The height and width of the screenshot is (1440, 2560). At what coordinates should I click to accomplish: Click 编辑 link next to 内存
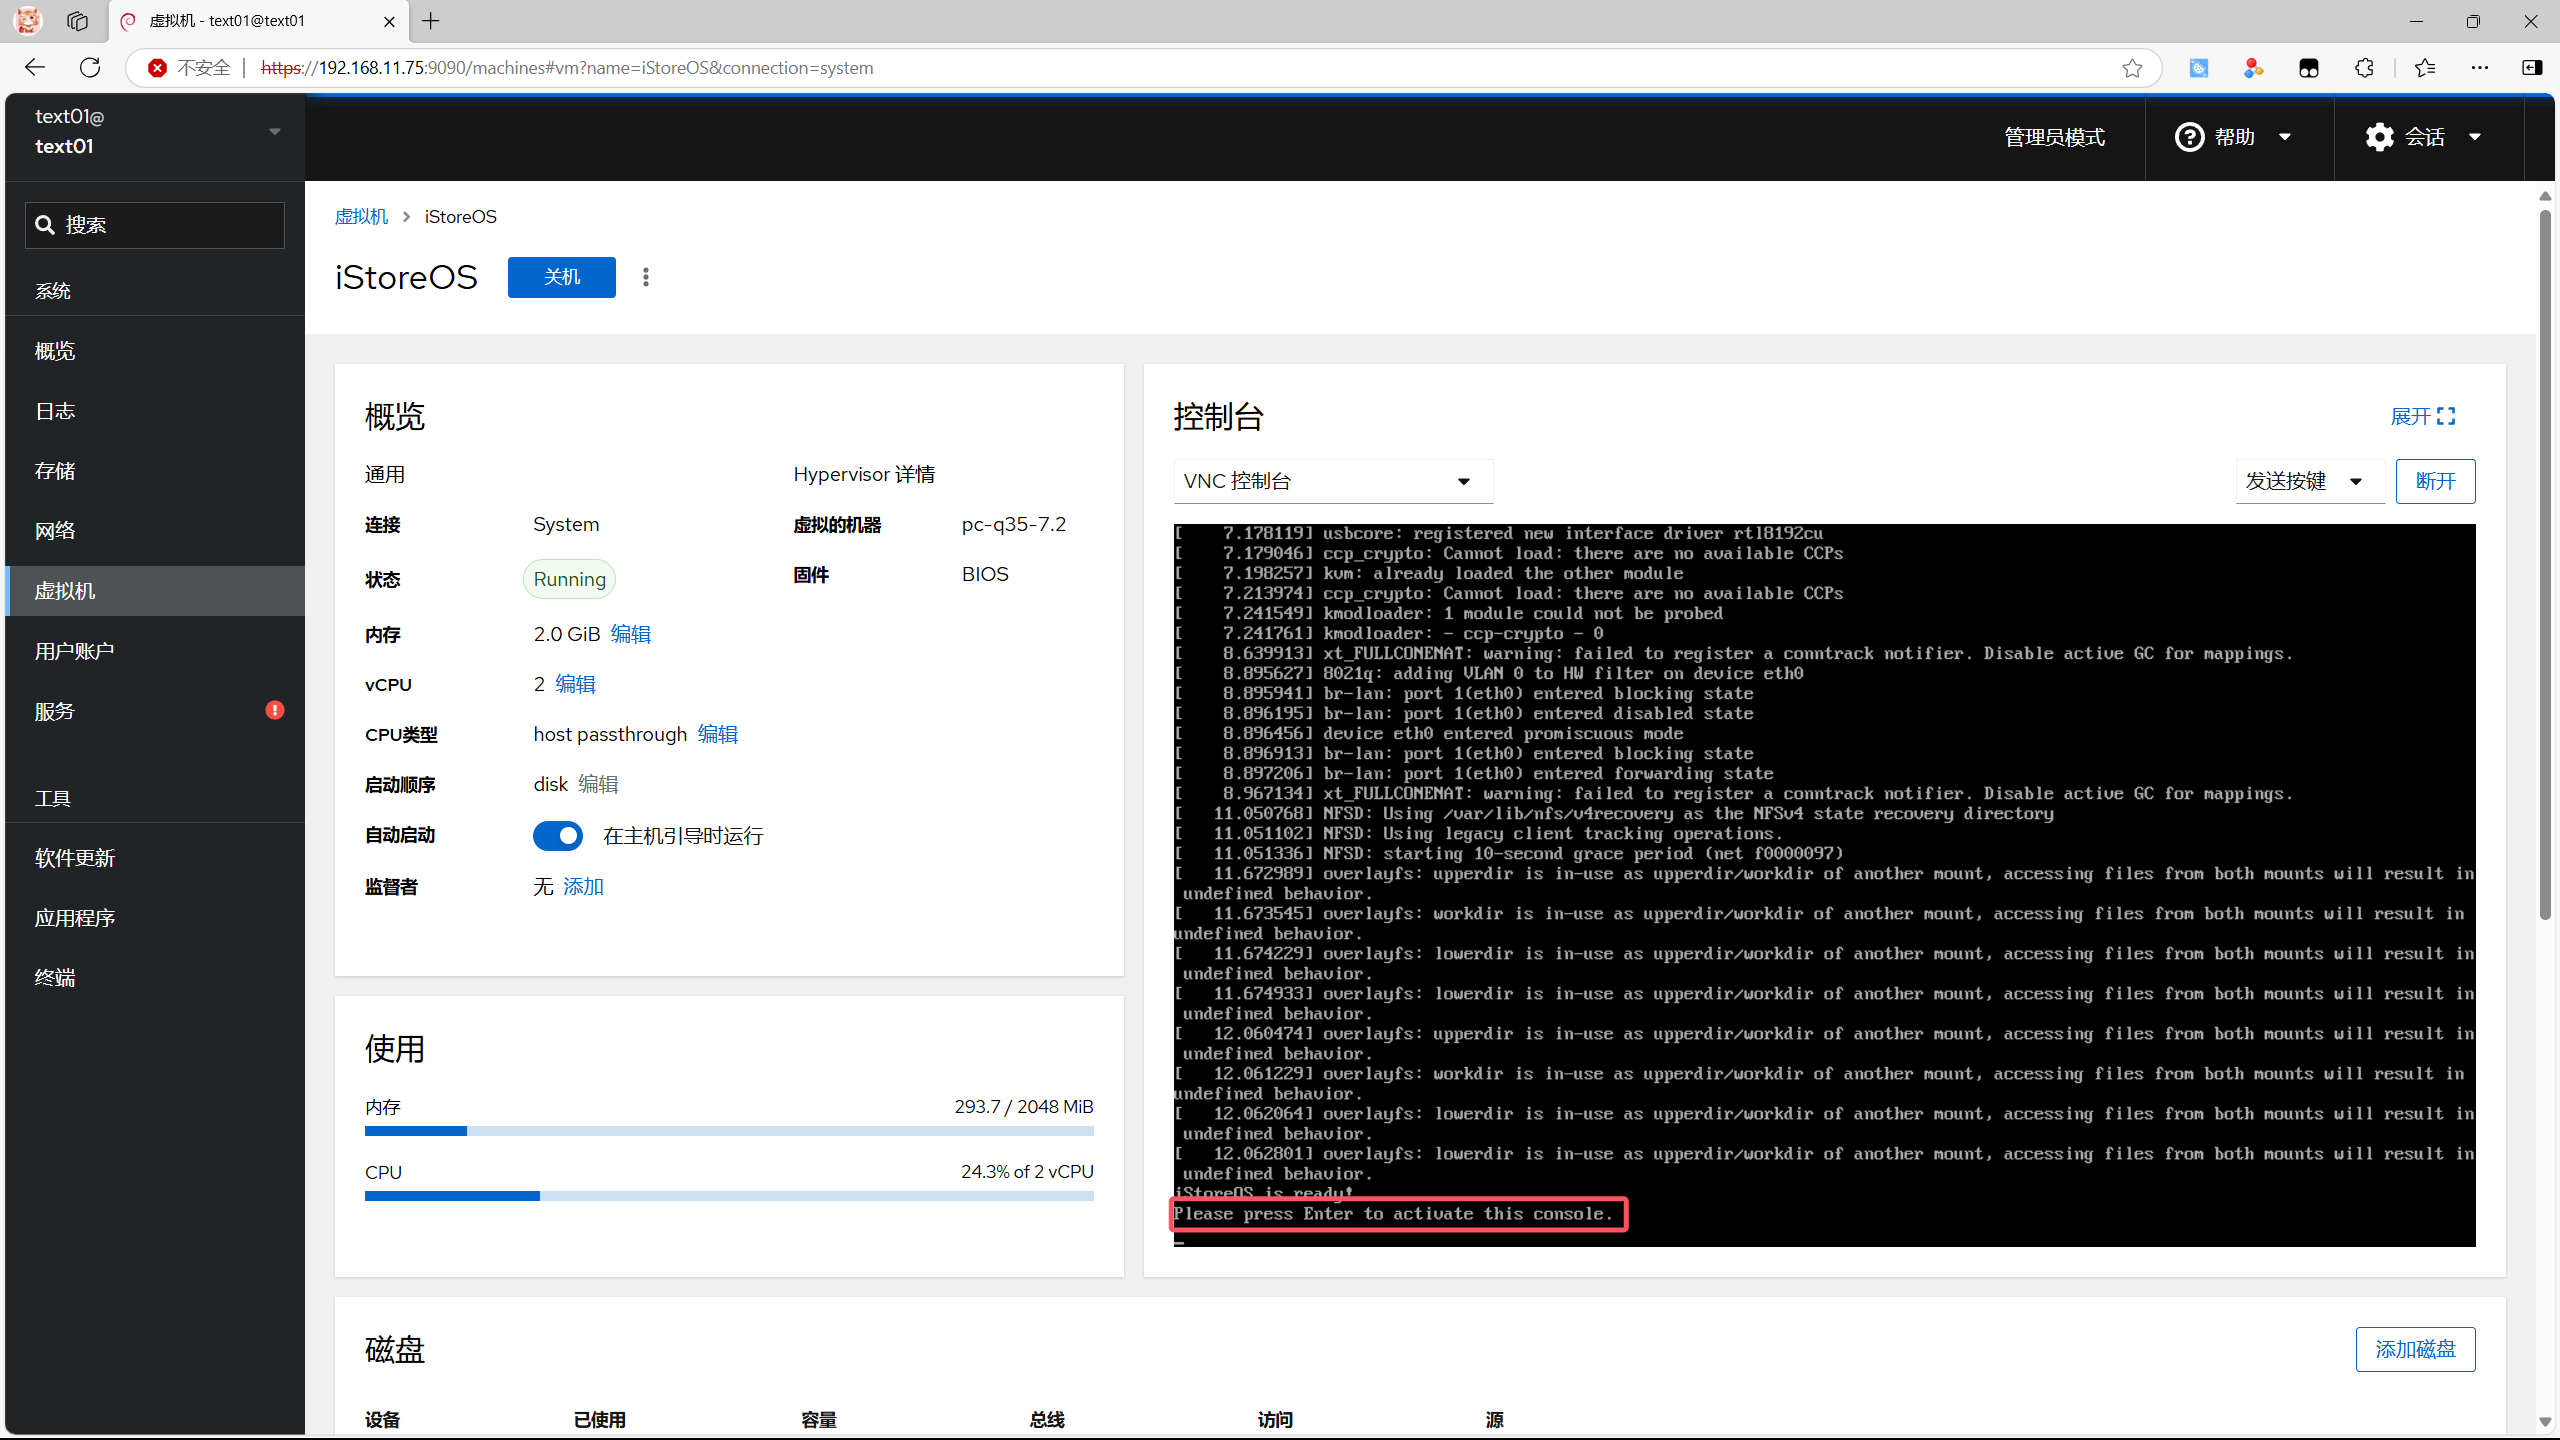click(630, 634)
